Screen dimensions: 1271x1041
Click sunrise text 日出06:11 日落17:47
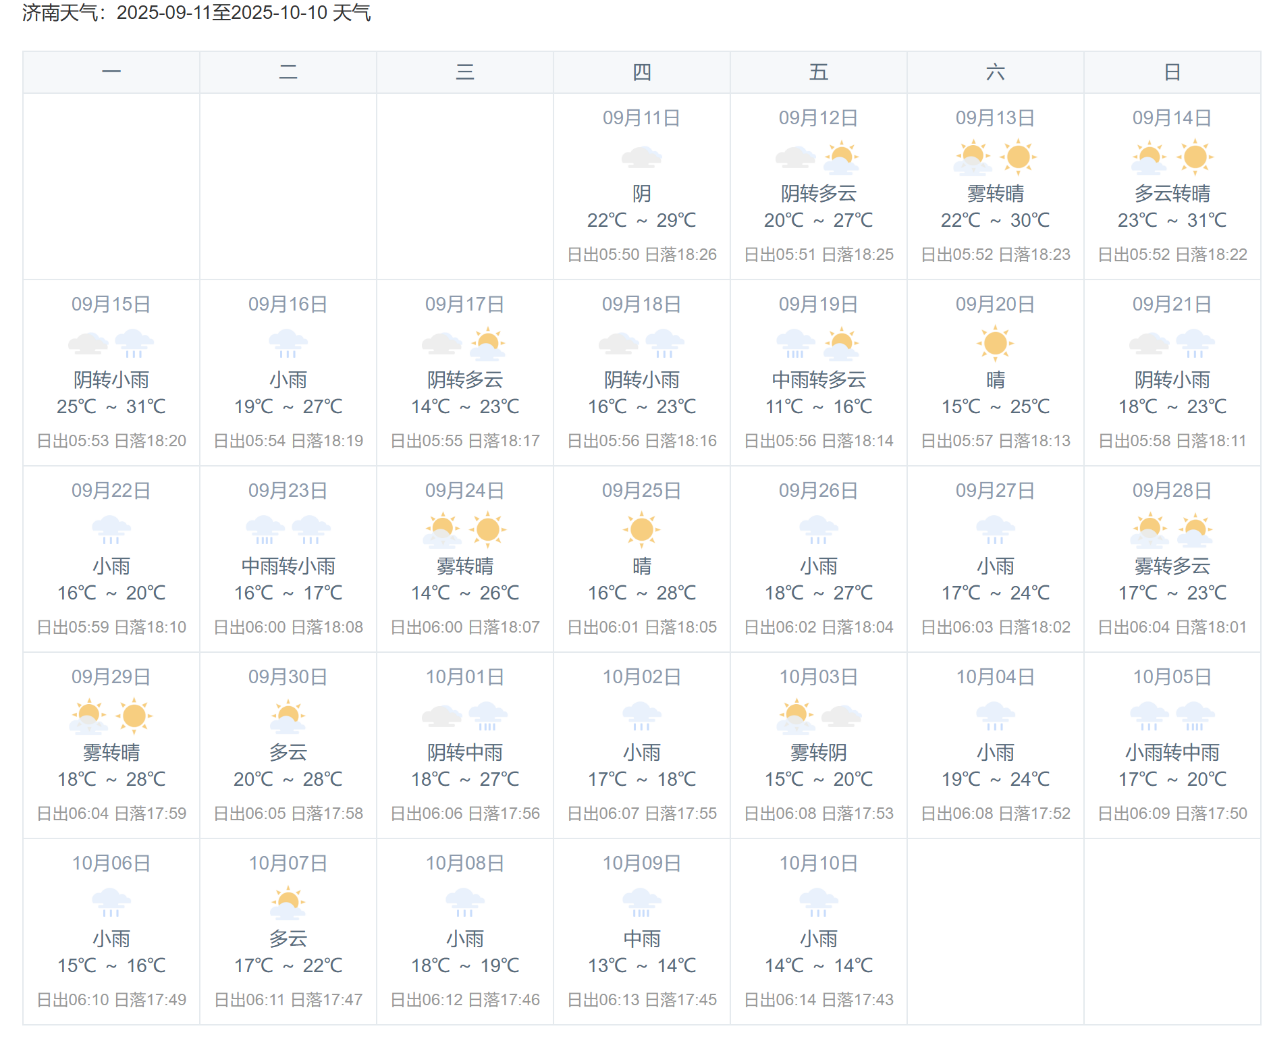(288, 1000)
